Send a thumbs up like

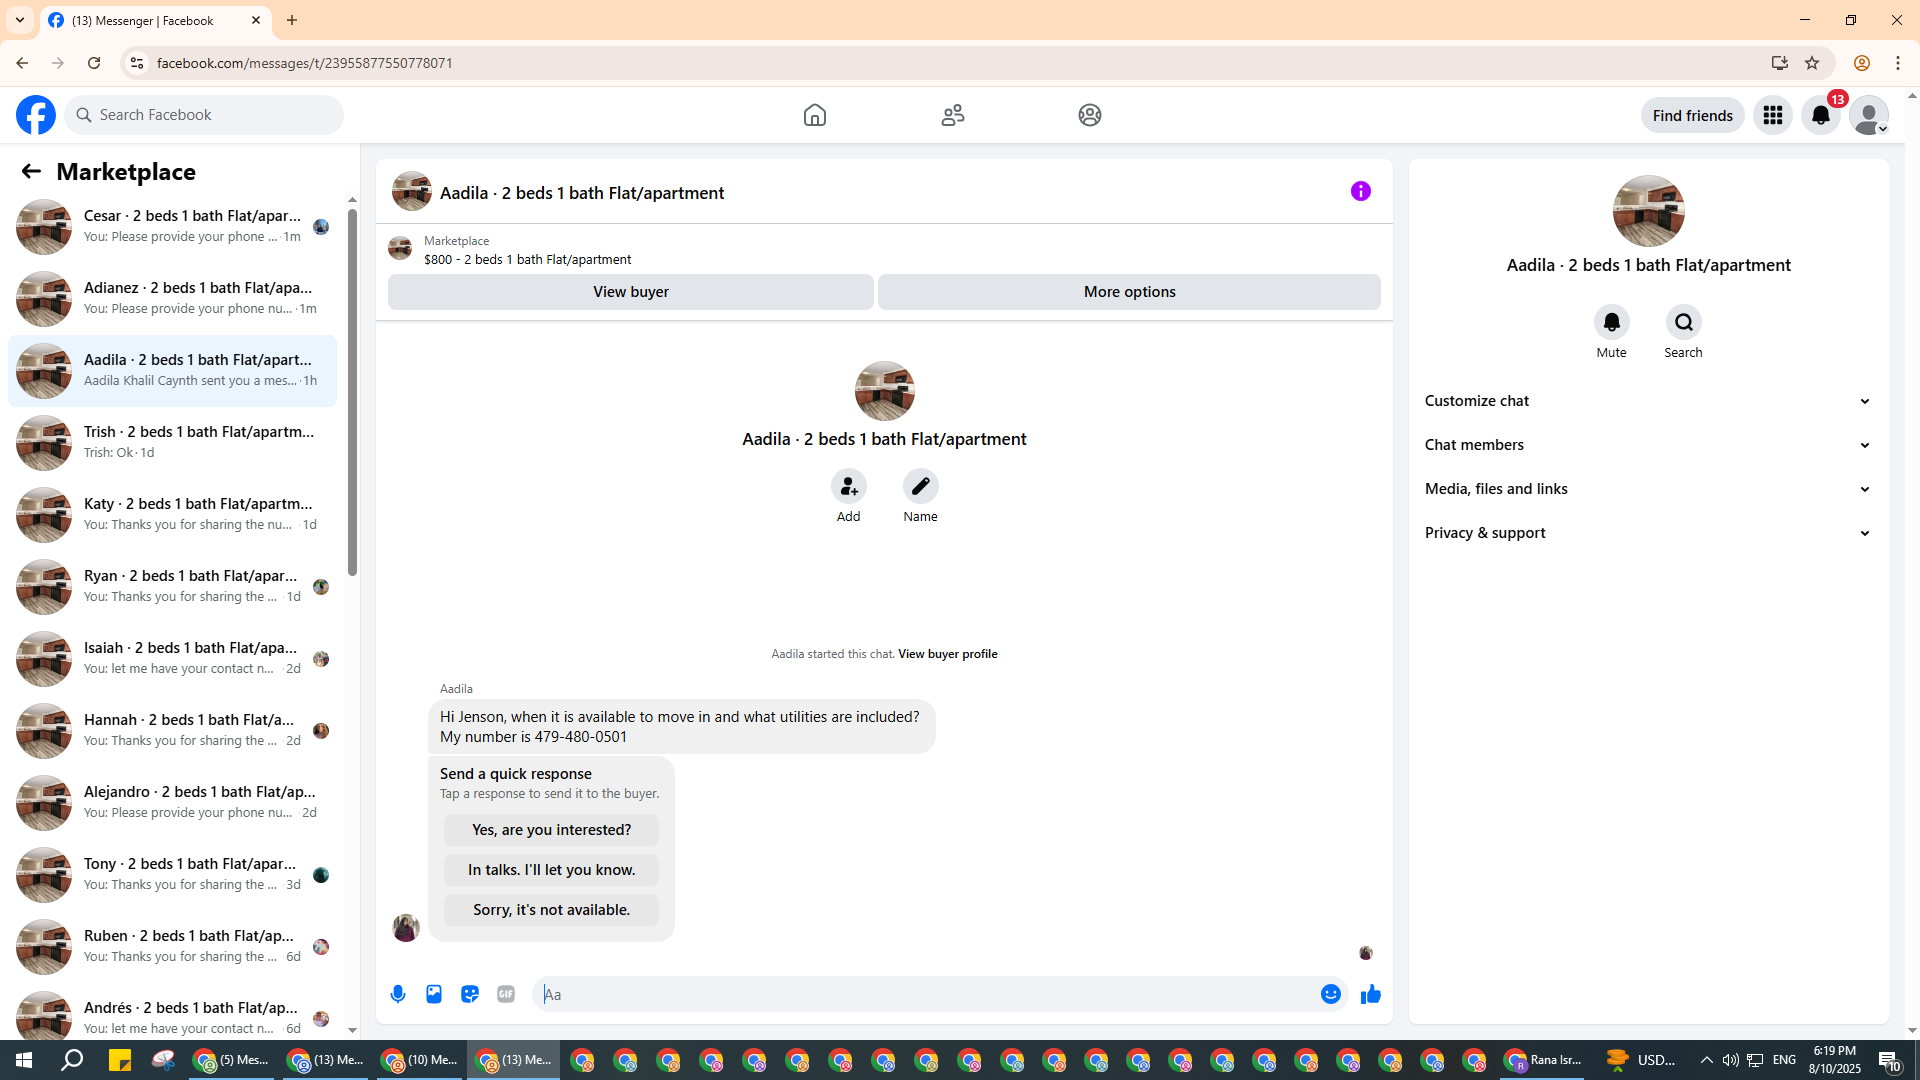pos(1370,994)
